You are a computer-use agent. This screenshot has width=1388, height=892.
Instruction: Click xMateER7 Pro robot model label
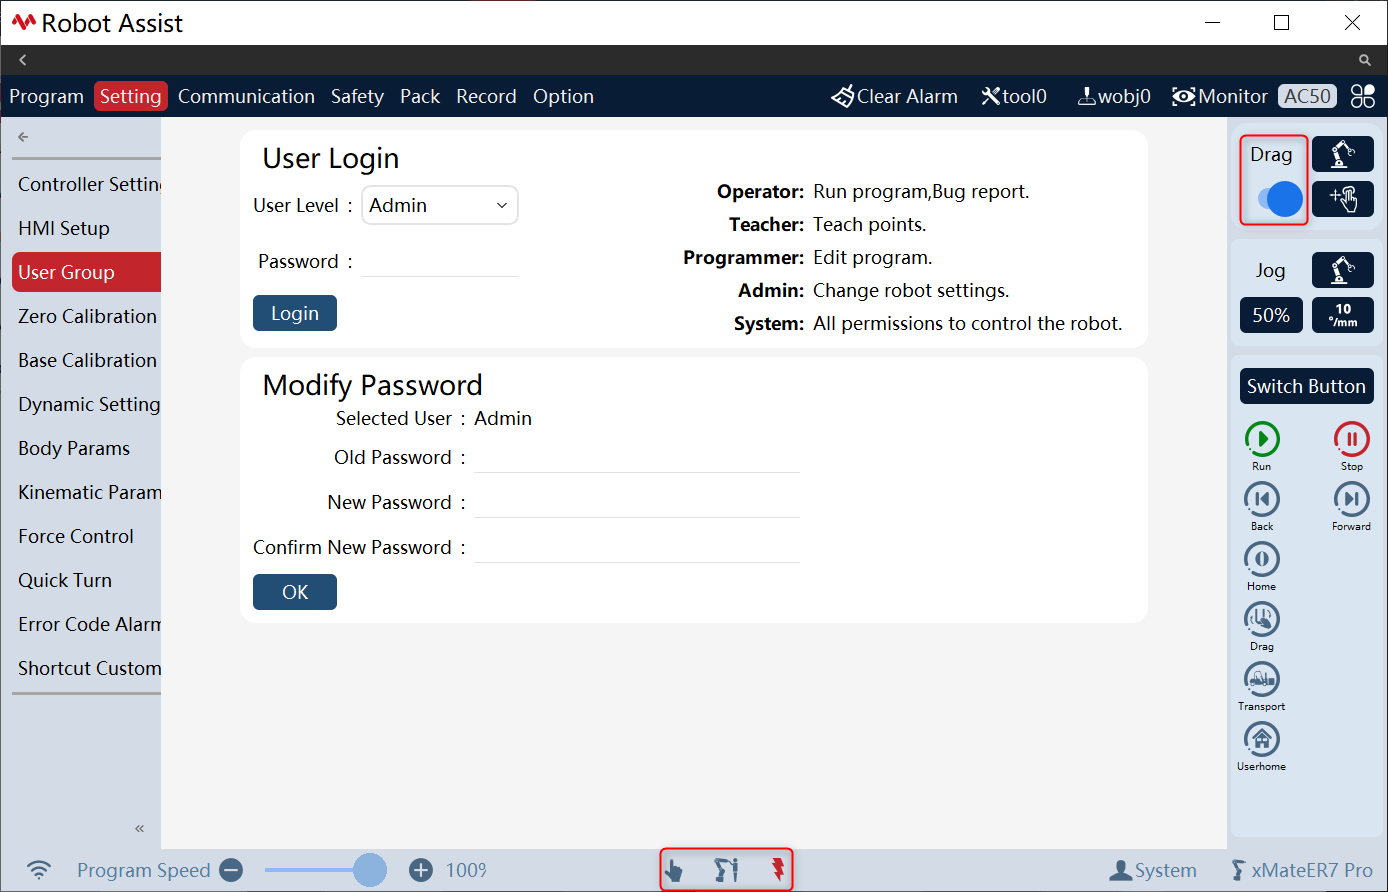click(1302, 870)
